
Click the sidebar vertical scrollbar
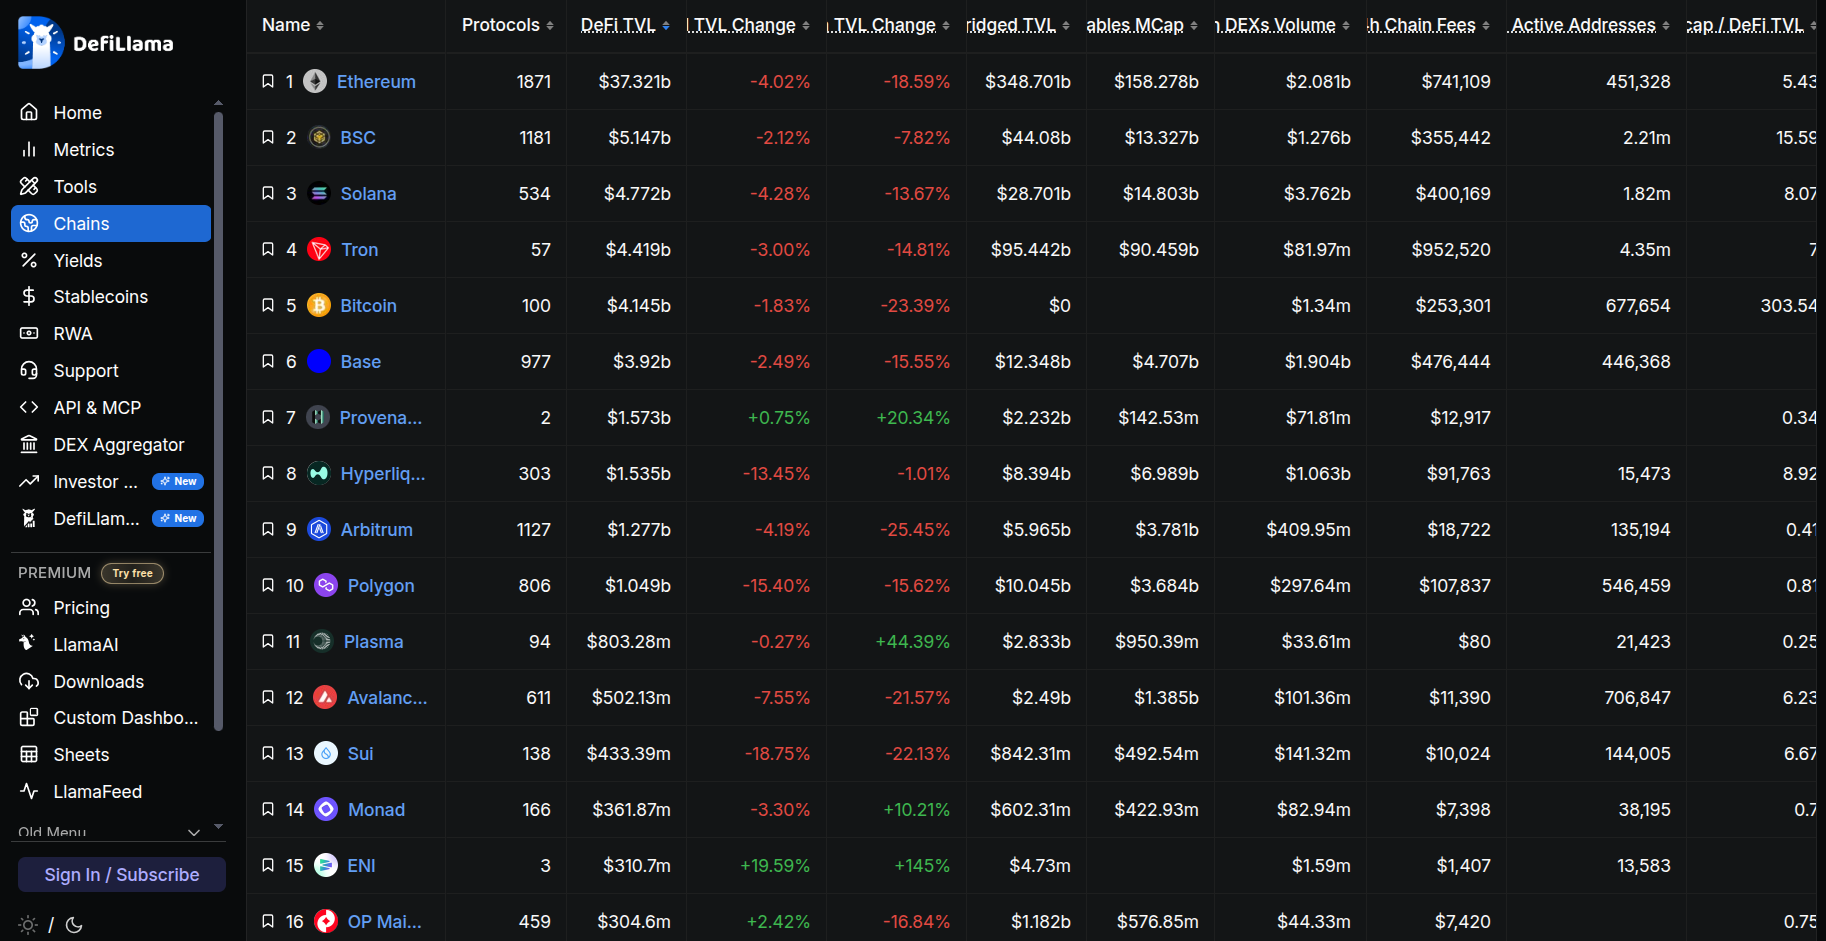[218, 420]
